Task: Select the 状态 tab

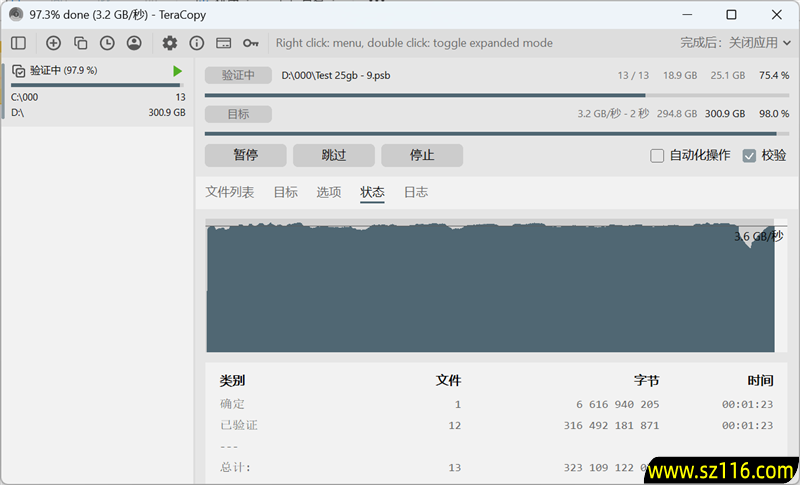Action: 372,192
